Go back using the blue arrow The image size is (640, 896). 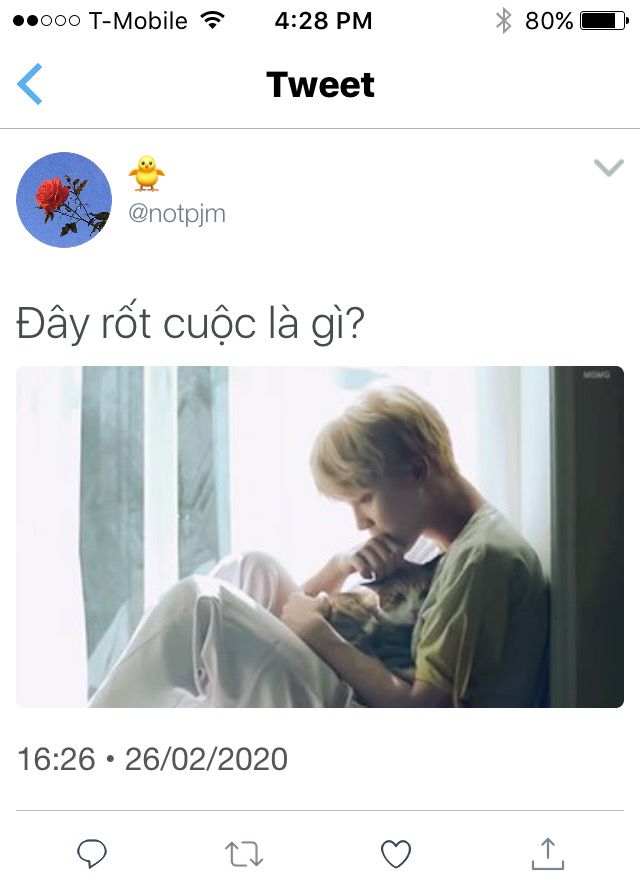click(x=30, y=84)
